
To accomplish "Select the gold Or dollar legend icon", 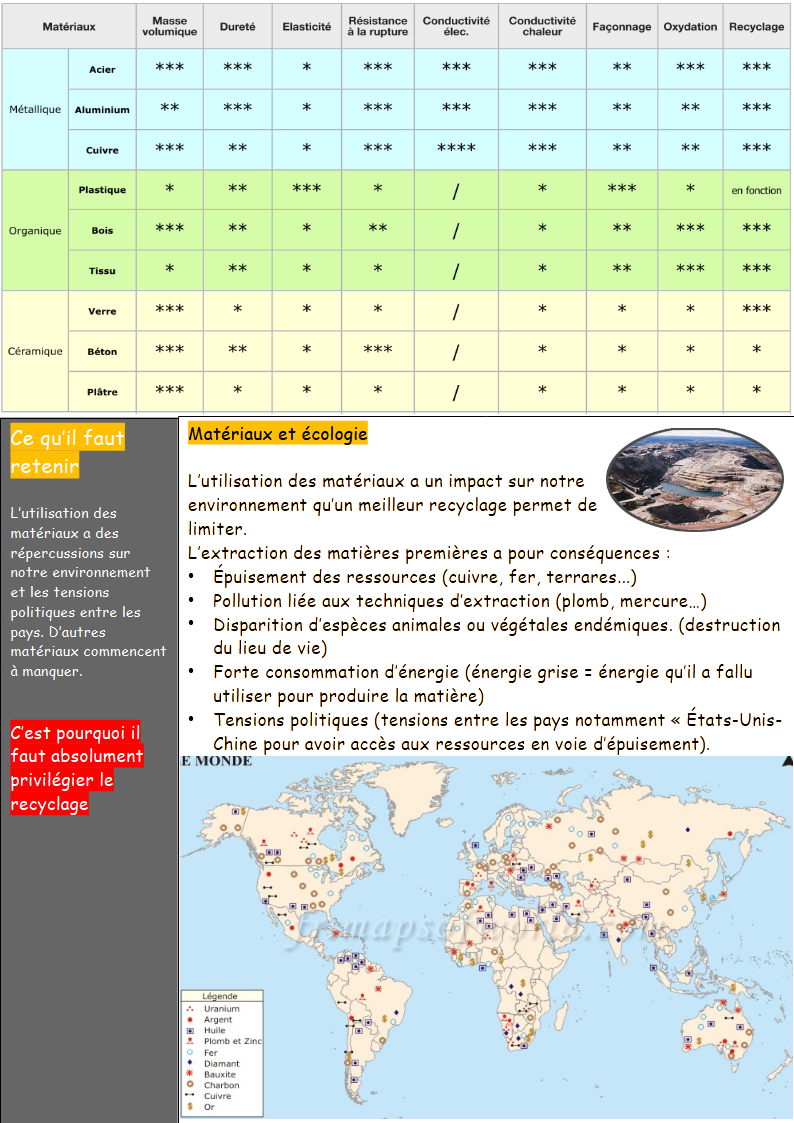I will click(x=190, y=1107).
